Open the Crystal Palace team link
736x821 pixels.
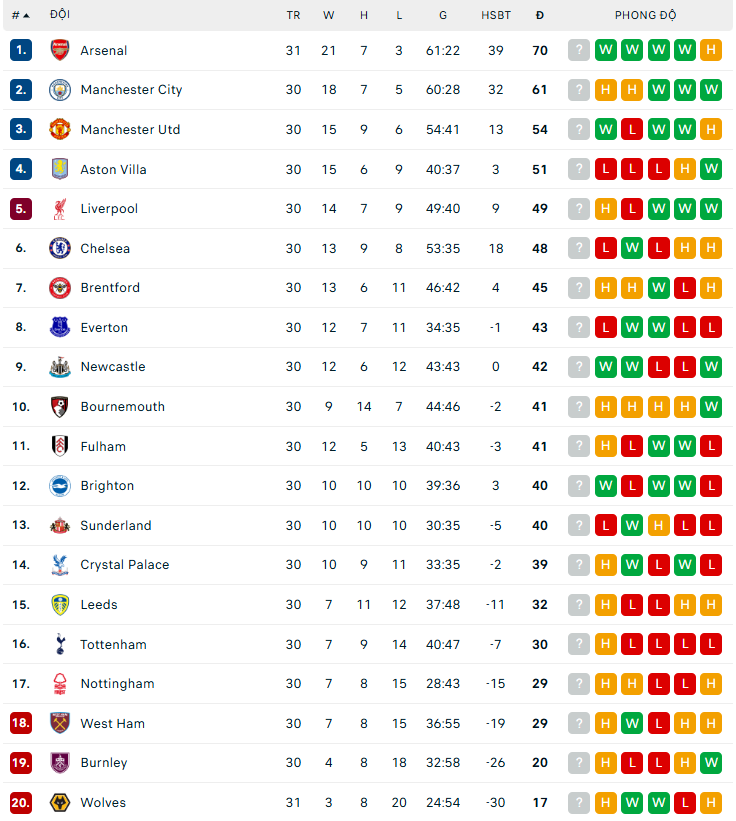click(125, 565)
